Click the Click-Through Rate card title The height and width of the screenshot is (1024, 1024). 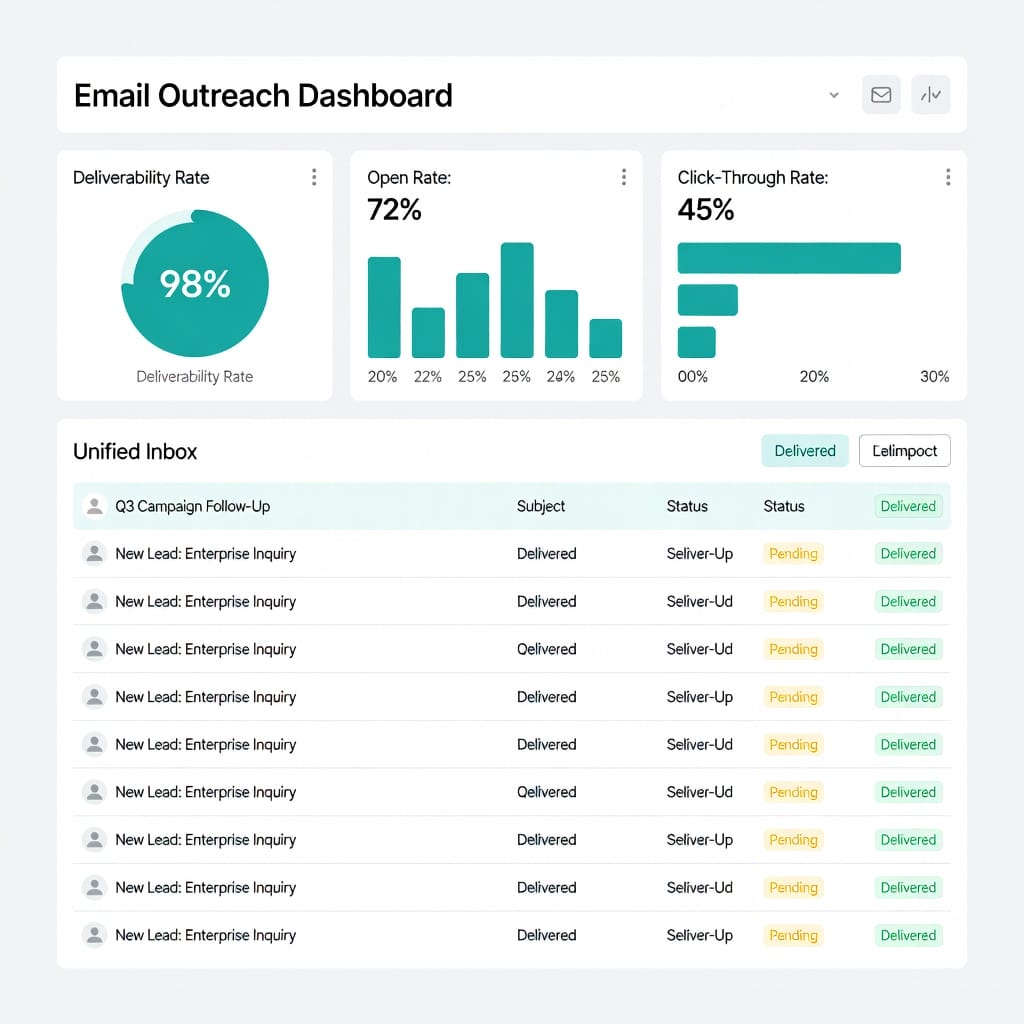pyautogui.click(x=753, y=178)
